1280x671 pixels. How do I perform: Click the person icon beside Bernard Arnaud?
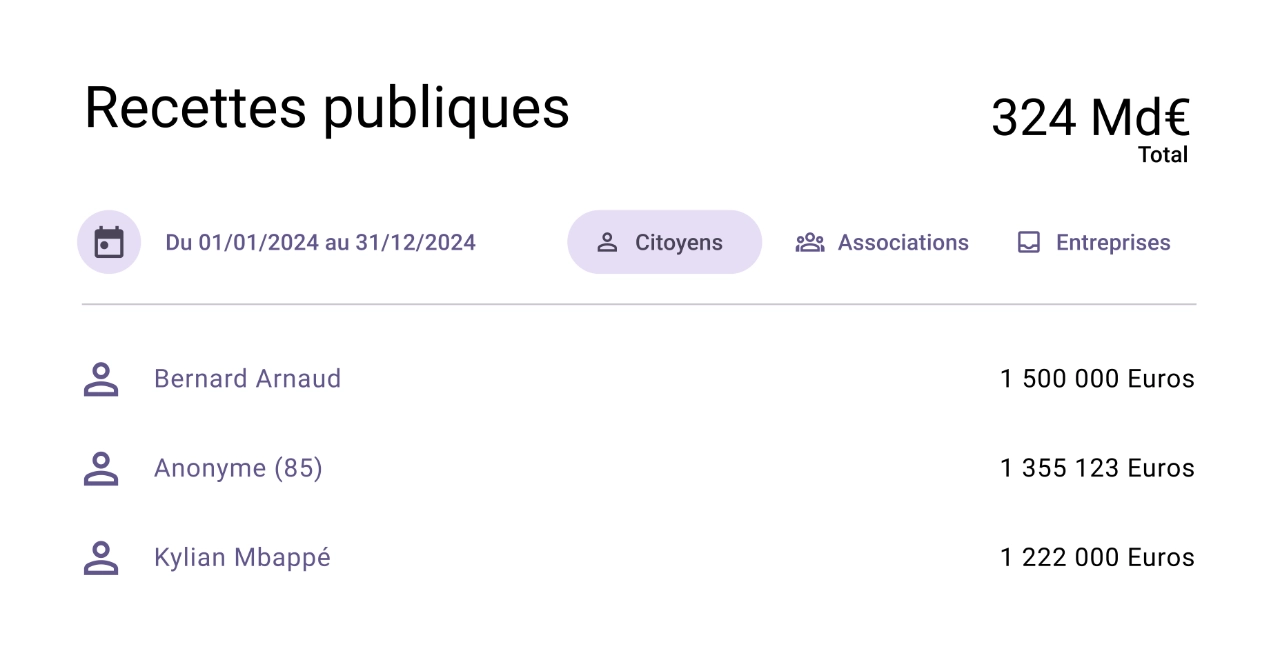101,379
